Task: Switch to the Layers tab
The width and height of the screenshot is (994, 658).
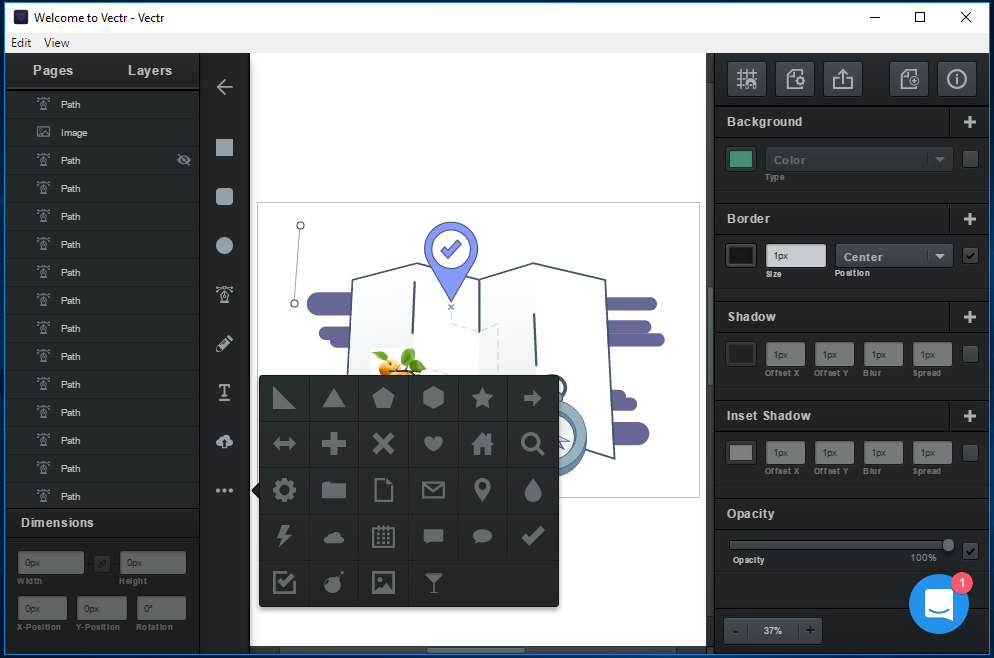Action: (150, 70)
